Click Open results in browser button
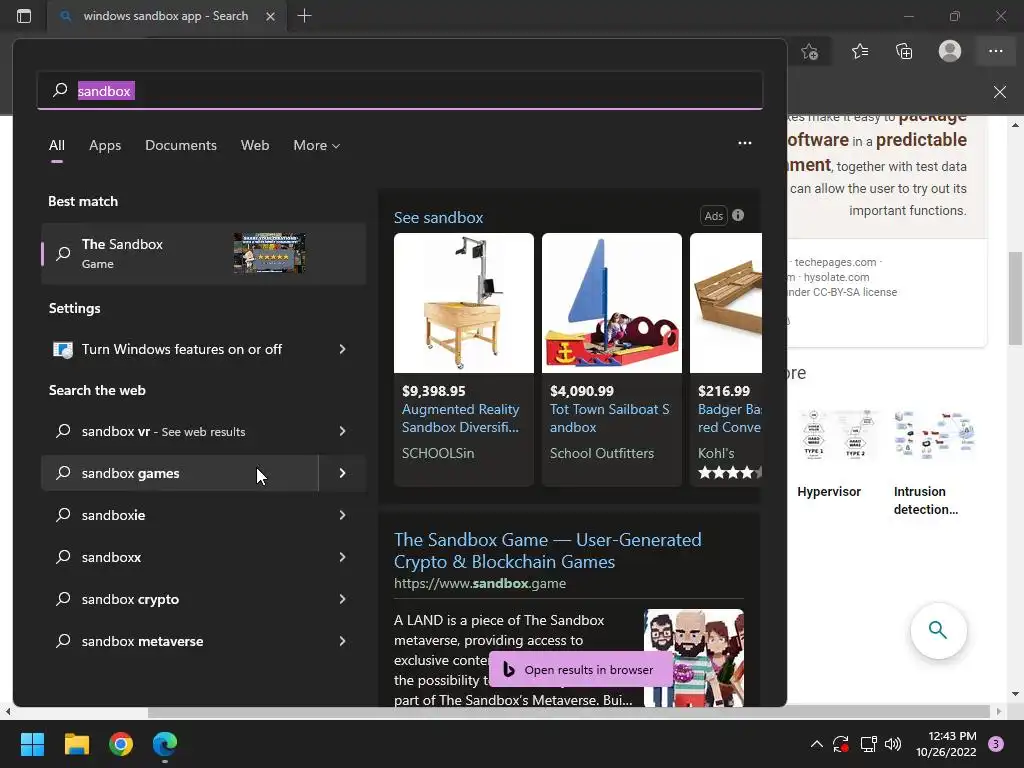This screenshot has width=1024, height=768. click(581, 669)
